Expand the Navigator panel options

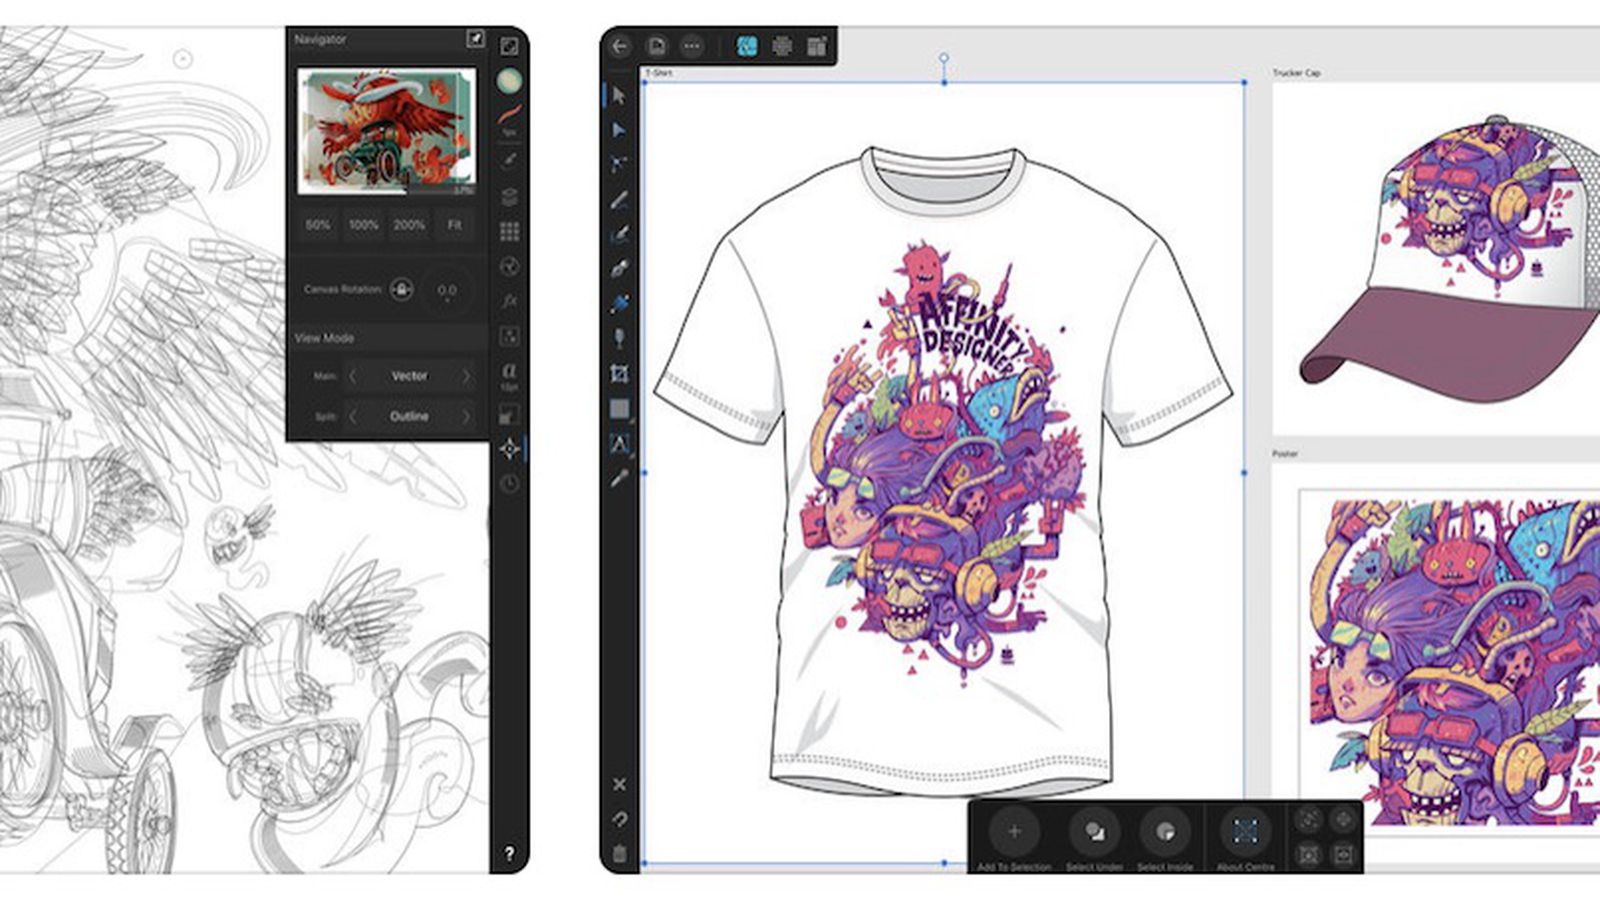pos(476,40)
